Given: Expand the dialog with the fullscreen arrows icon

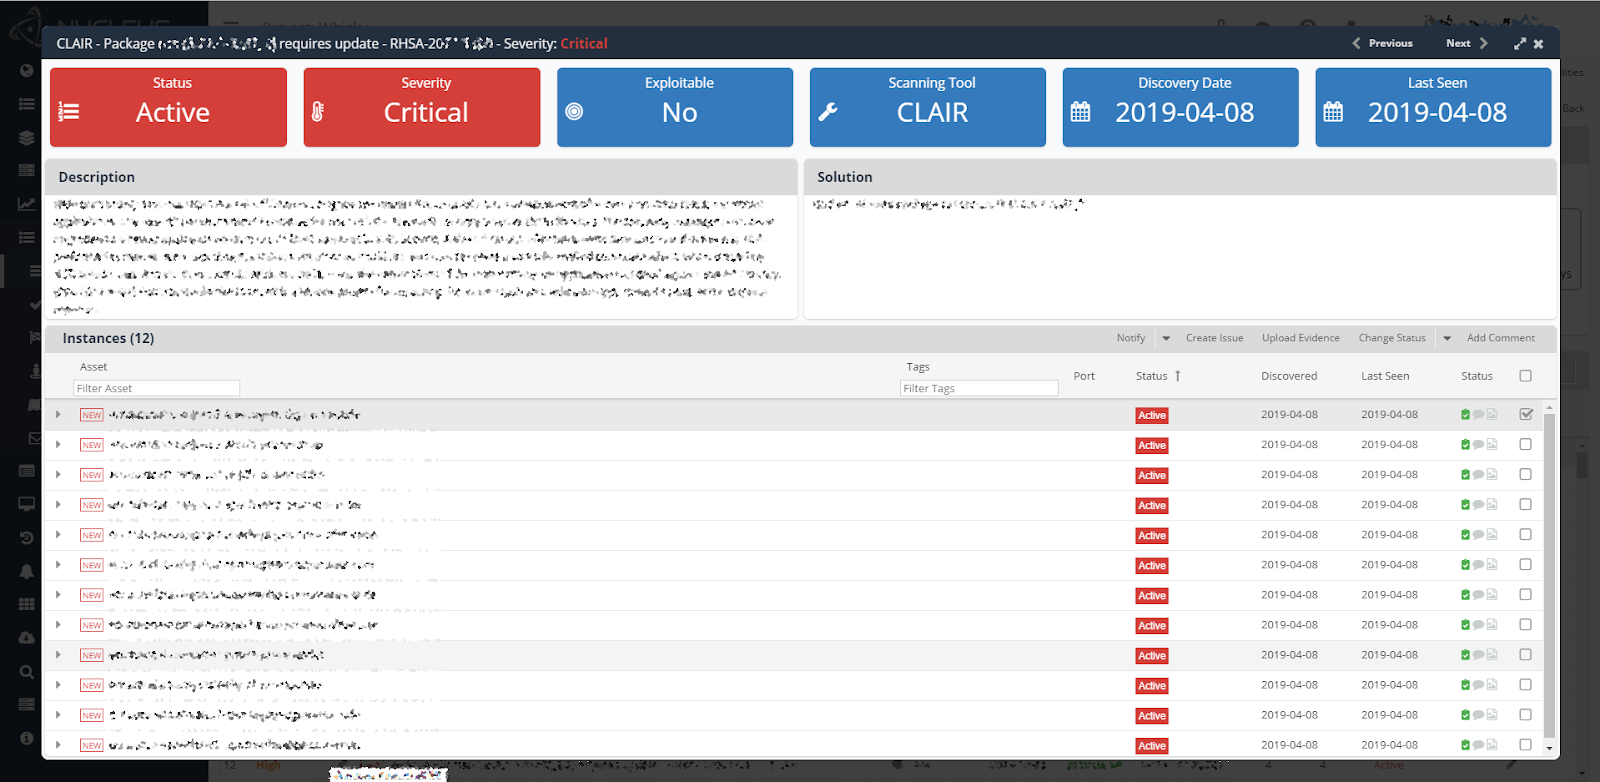Looking at the screenshot, I should [1520, 44].
